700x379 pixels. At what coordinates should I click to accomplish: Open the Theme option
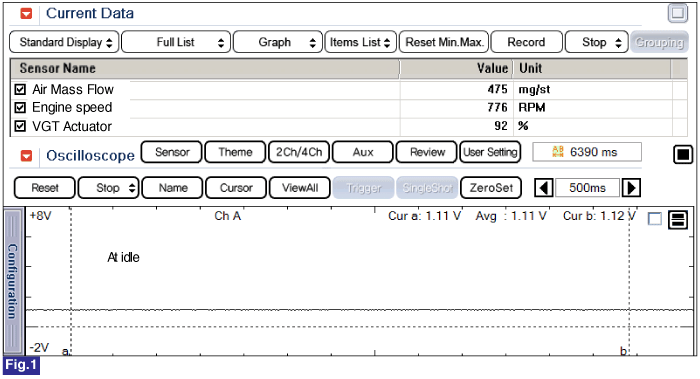pos(235,152)
